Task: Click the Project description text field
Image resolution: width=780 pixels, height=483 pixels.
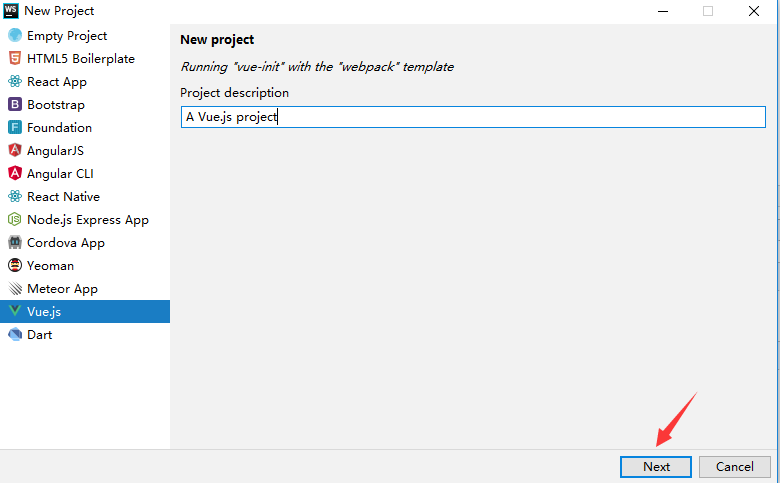Action: (472, 117)
